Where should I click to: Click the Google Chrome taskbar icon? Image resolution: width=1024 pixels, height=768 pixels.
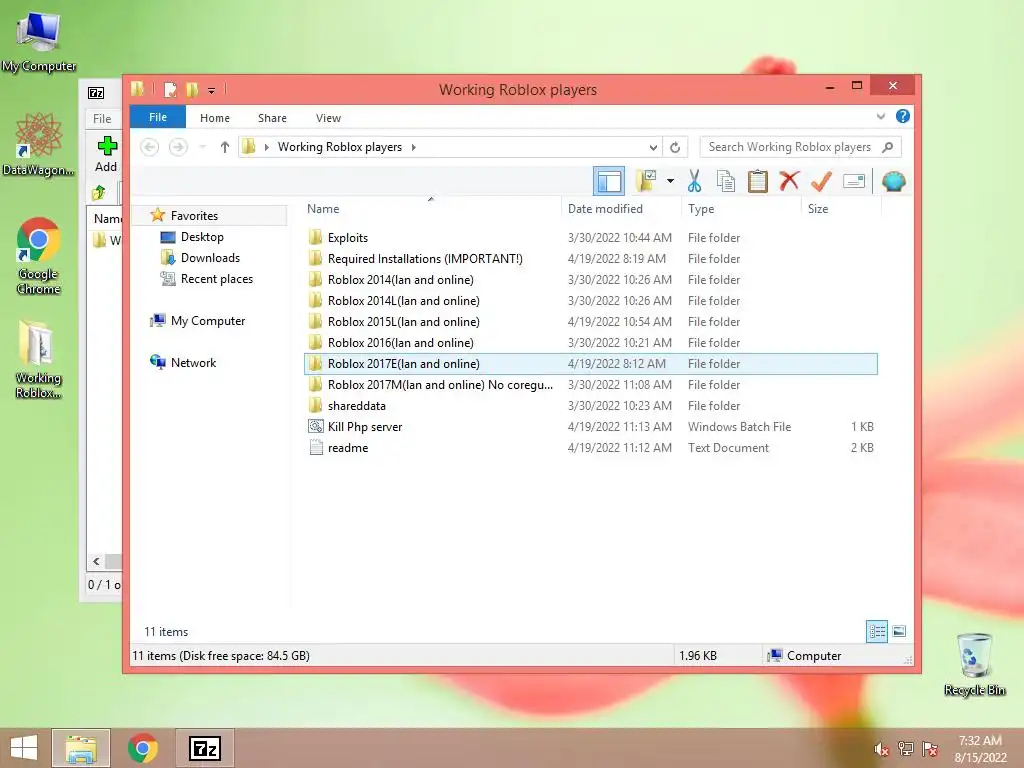142,748
